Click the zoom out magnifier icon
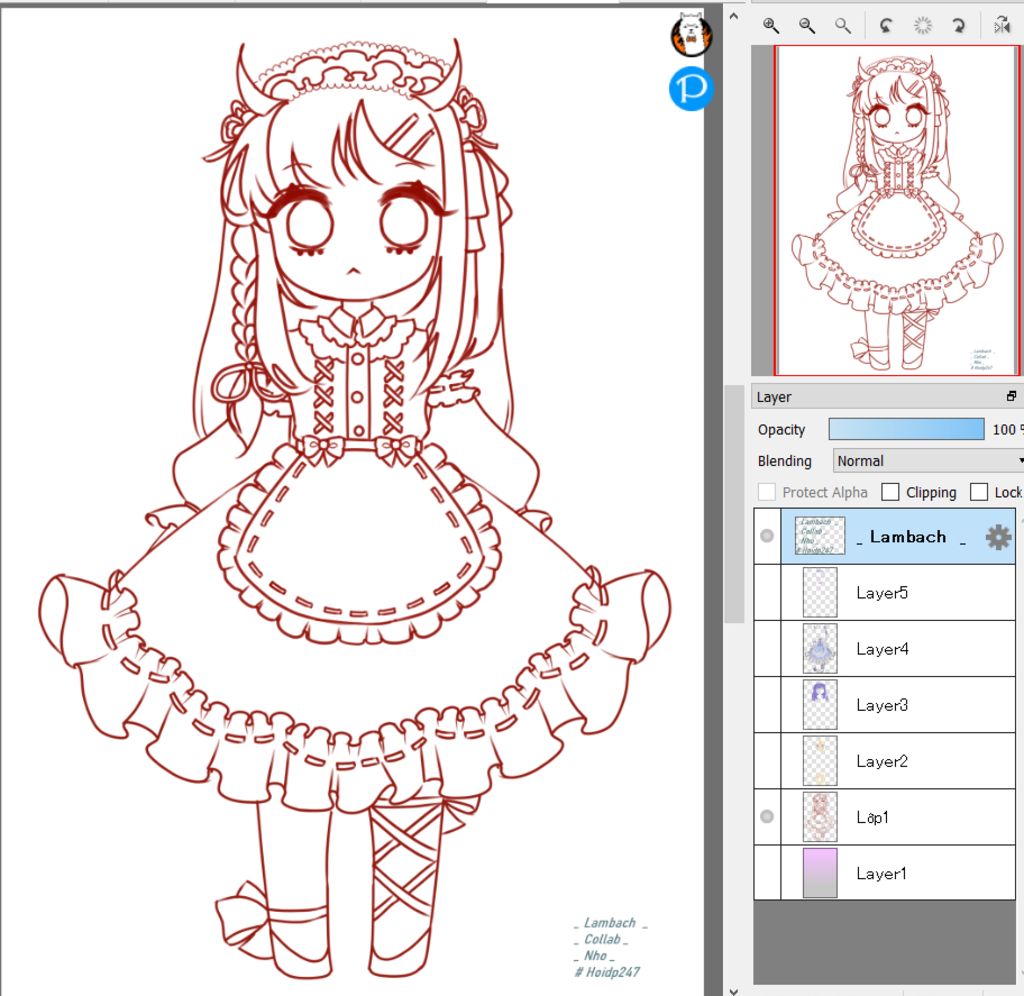This screenshot has height=996, width=1024. click(x=807, y=25)
